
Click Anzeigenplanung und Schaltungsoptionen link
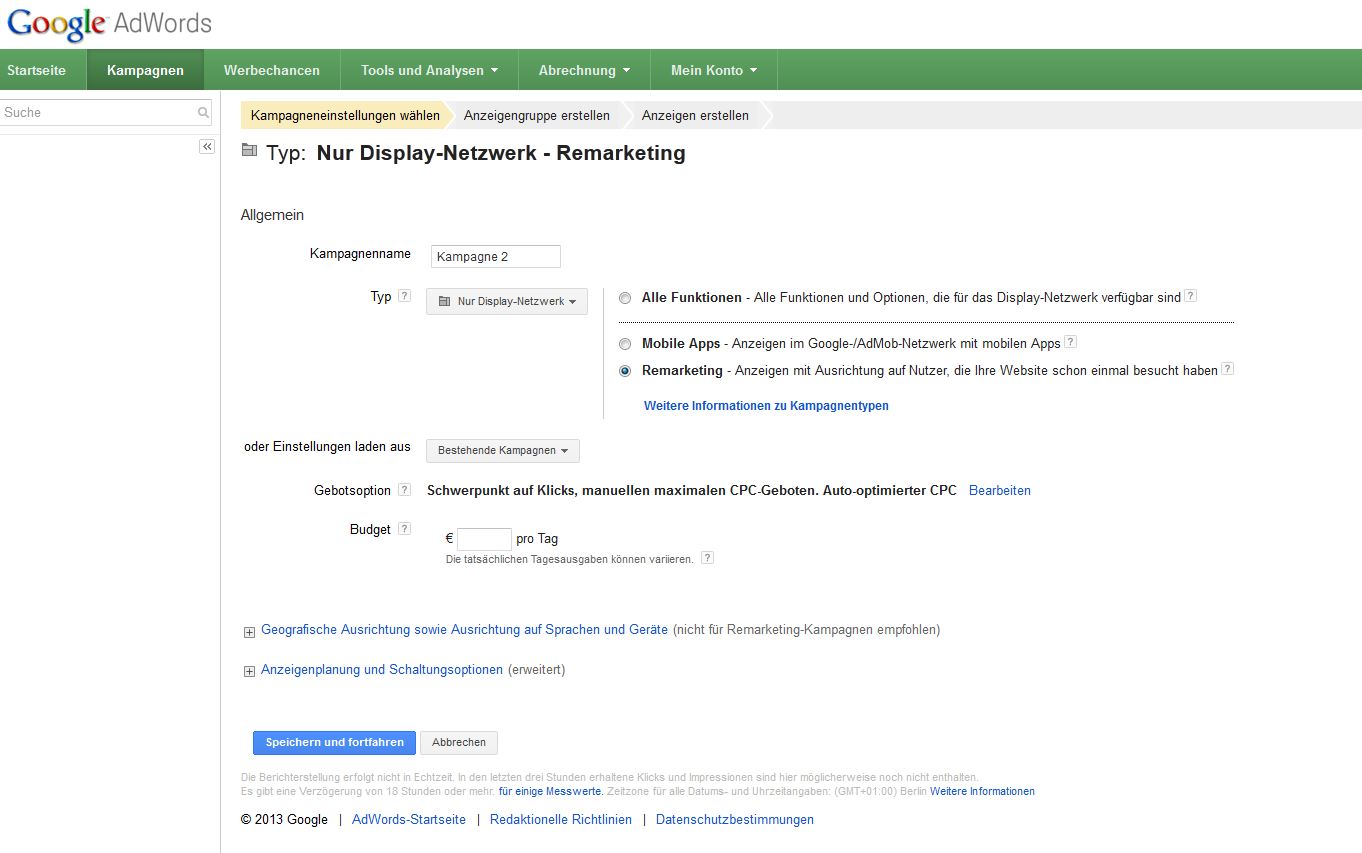382,670
